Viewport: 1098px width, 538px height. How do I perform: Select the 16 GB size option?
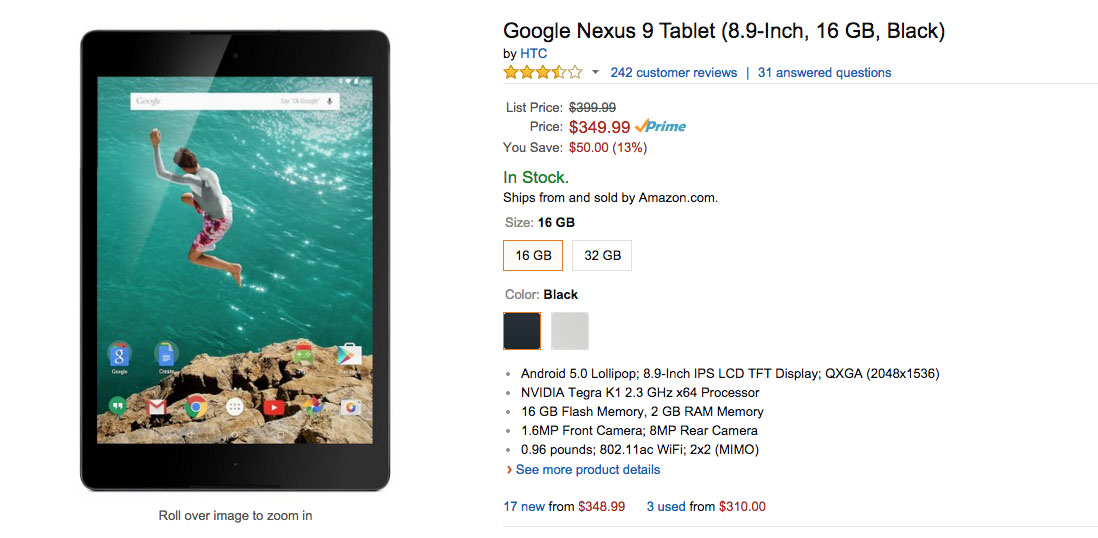coord(533,255)
